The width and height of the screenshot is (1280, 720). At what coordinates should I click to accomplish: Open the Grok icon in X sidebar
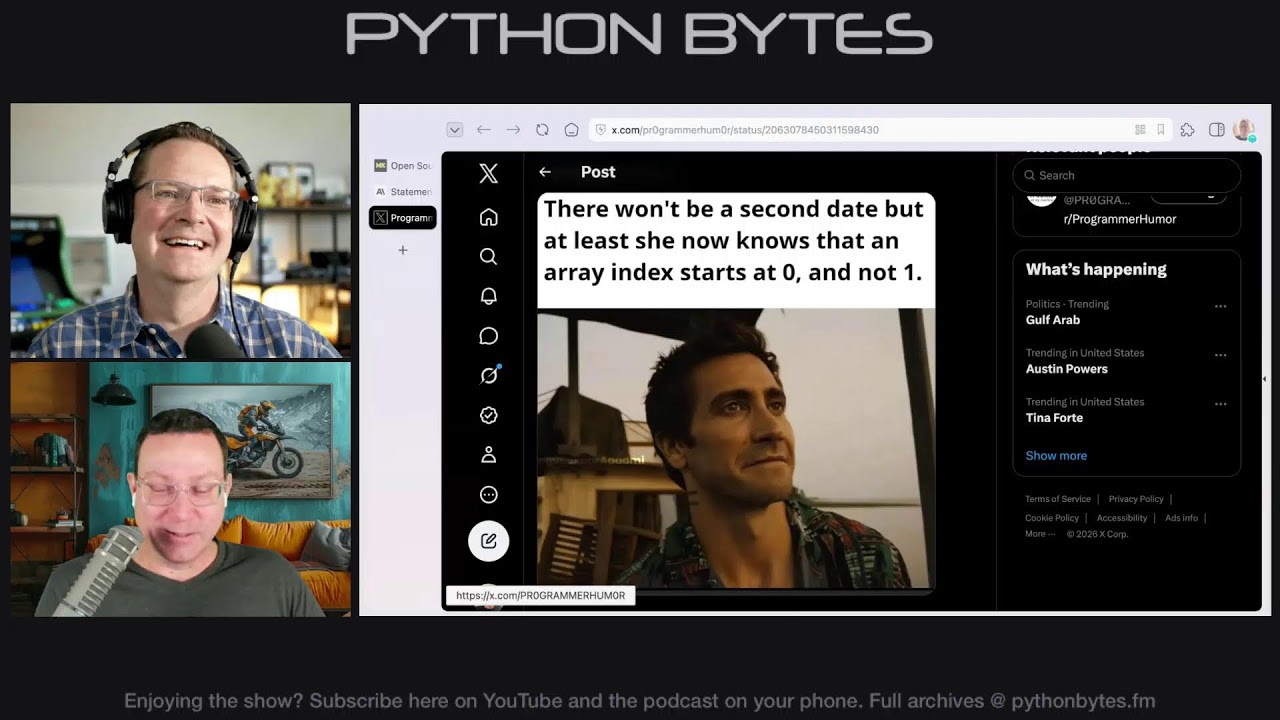(x=489, y=375)
